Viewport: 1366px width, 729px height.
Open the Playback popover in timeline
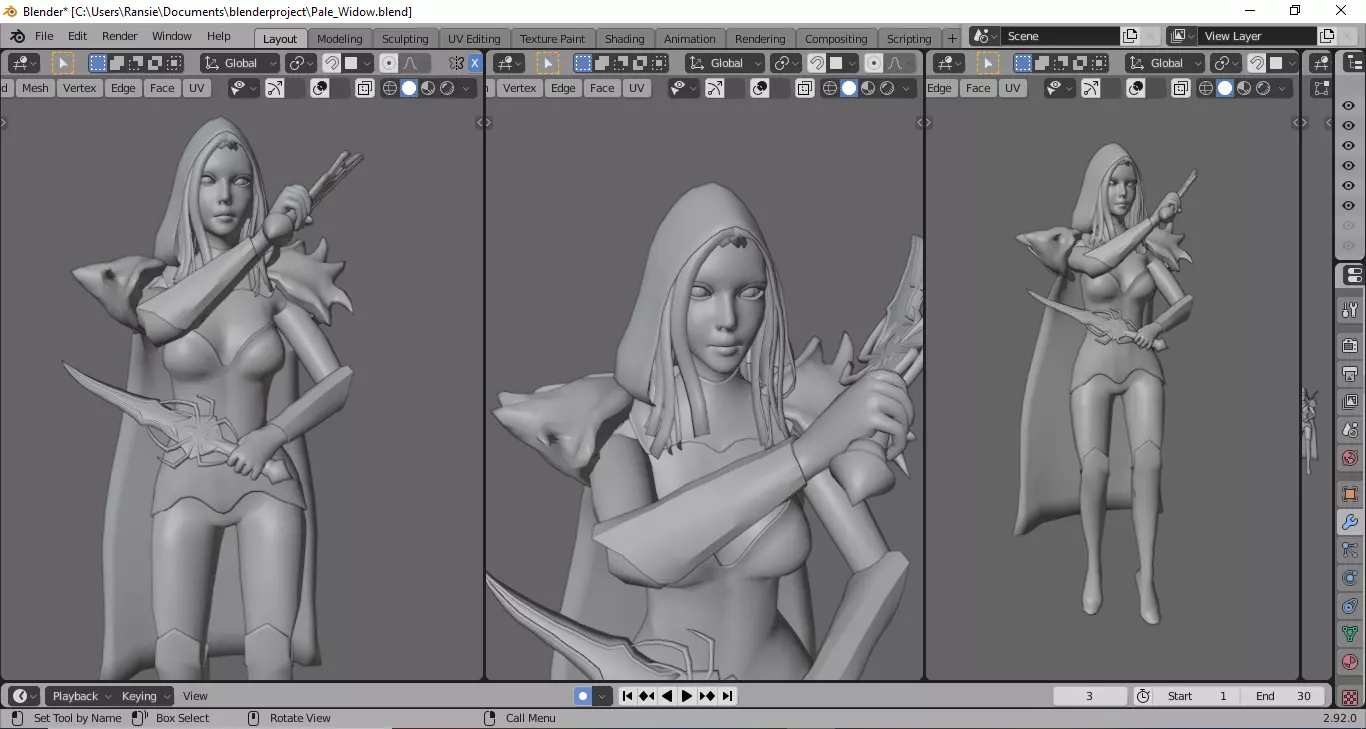coord(81,696)
